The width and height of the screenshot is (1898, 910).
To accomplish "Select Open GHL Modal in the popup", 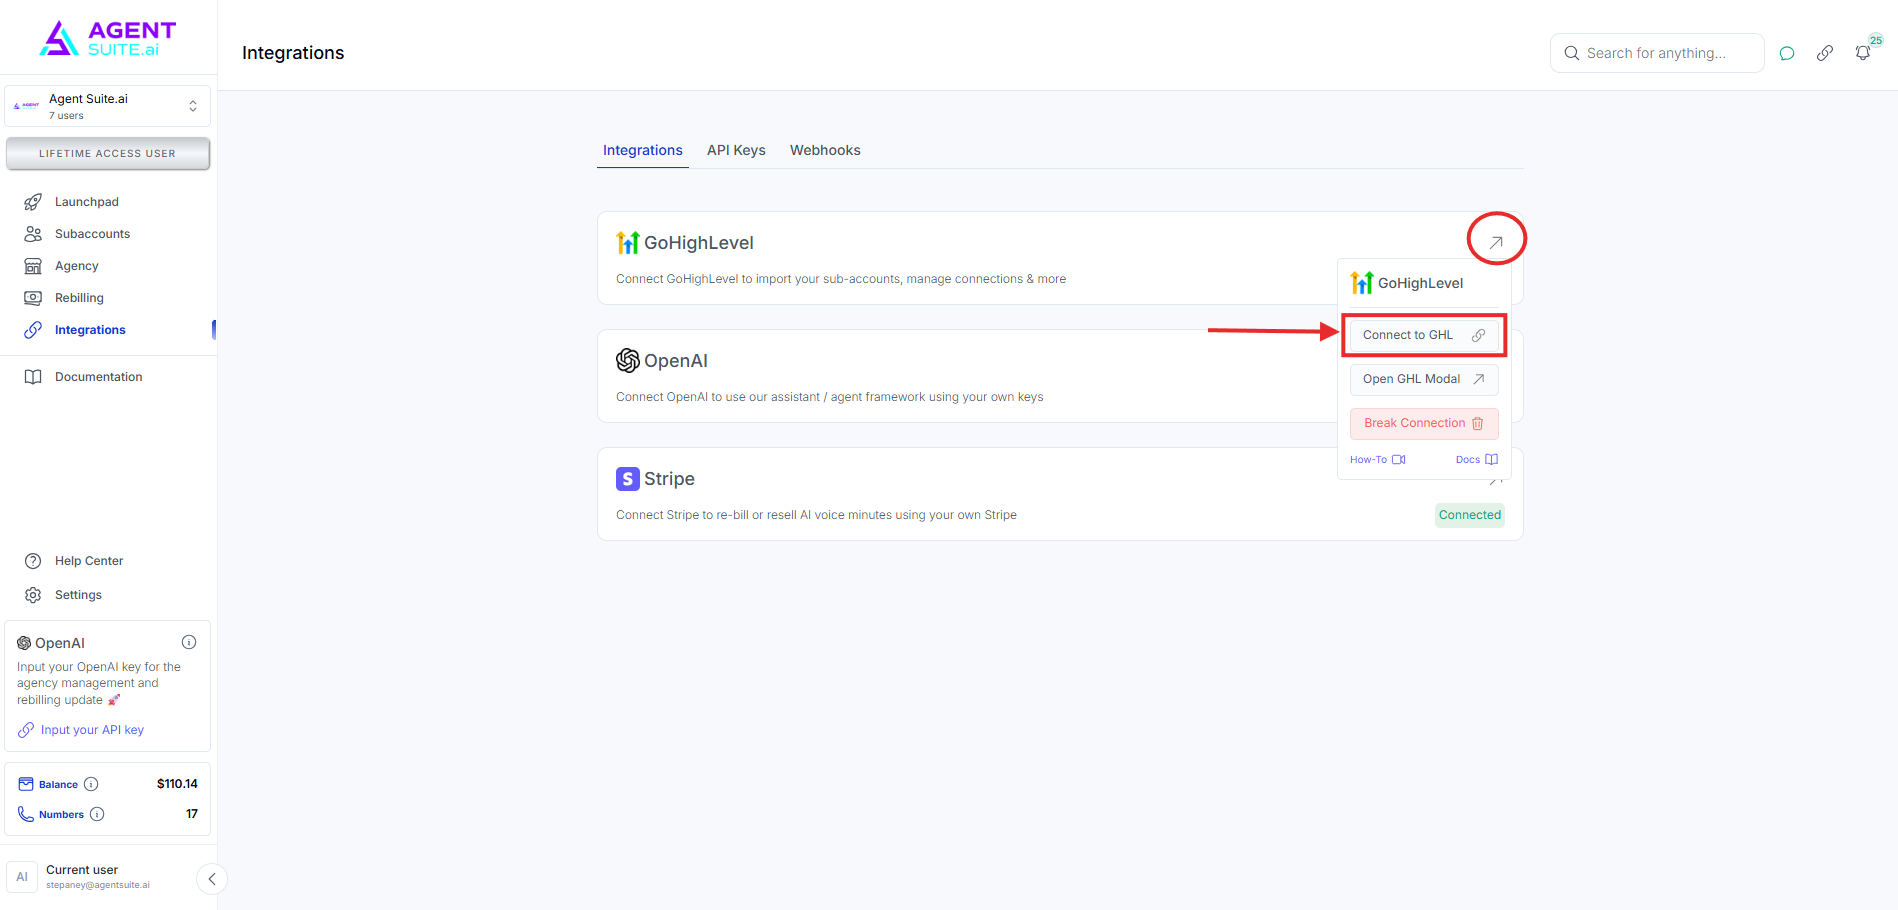I will pyautogui.click(x=1424, y=379).
